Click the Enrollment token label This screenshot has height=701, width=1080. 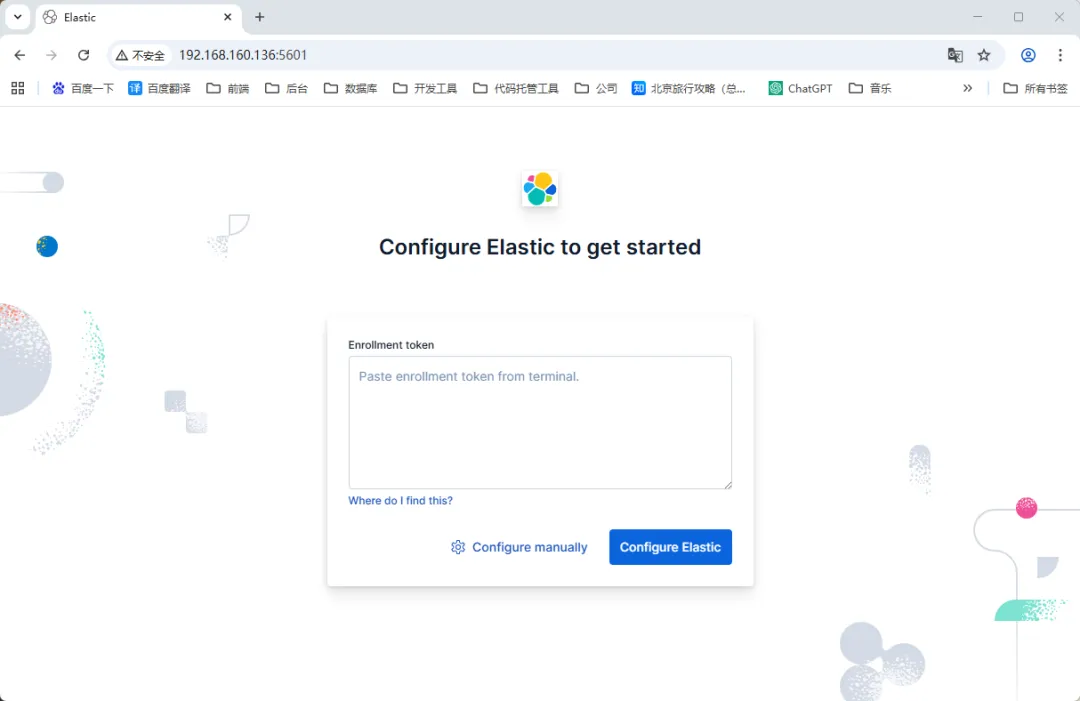click(x=391, y=345)
